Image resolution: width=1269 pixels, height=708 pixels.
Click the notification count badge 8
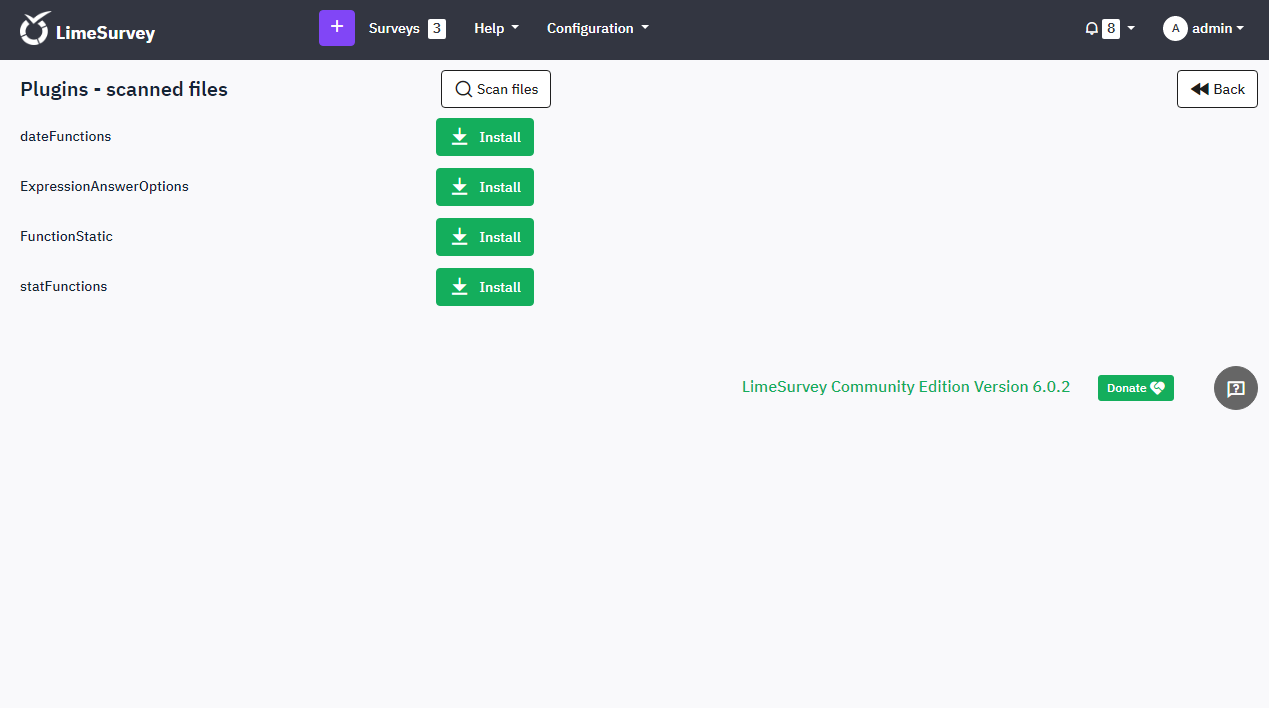(1110, 29)
